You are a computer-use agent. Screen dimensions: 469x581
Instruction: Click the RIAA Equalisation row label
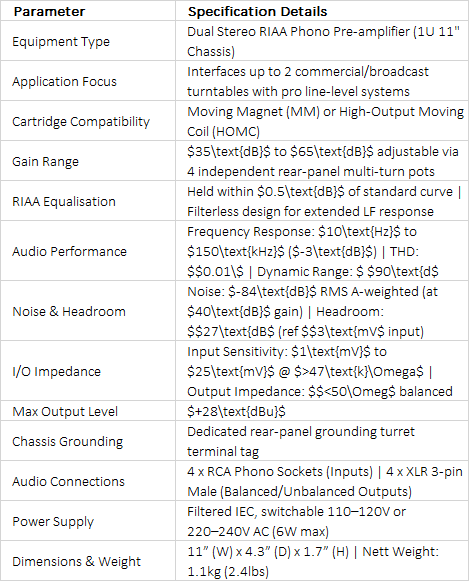64,202
